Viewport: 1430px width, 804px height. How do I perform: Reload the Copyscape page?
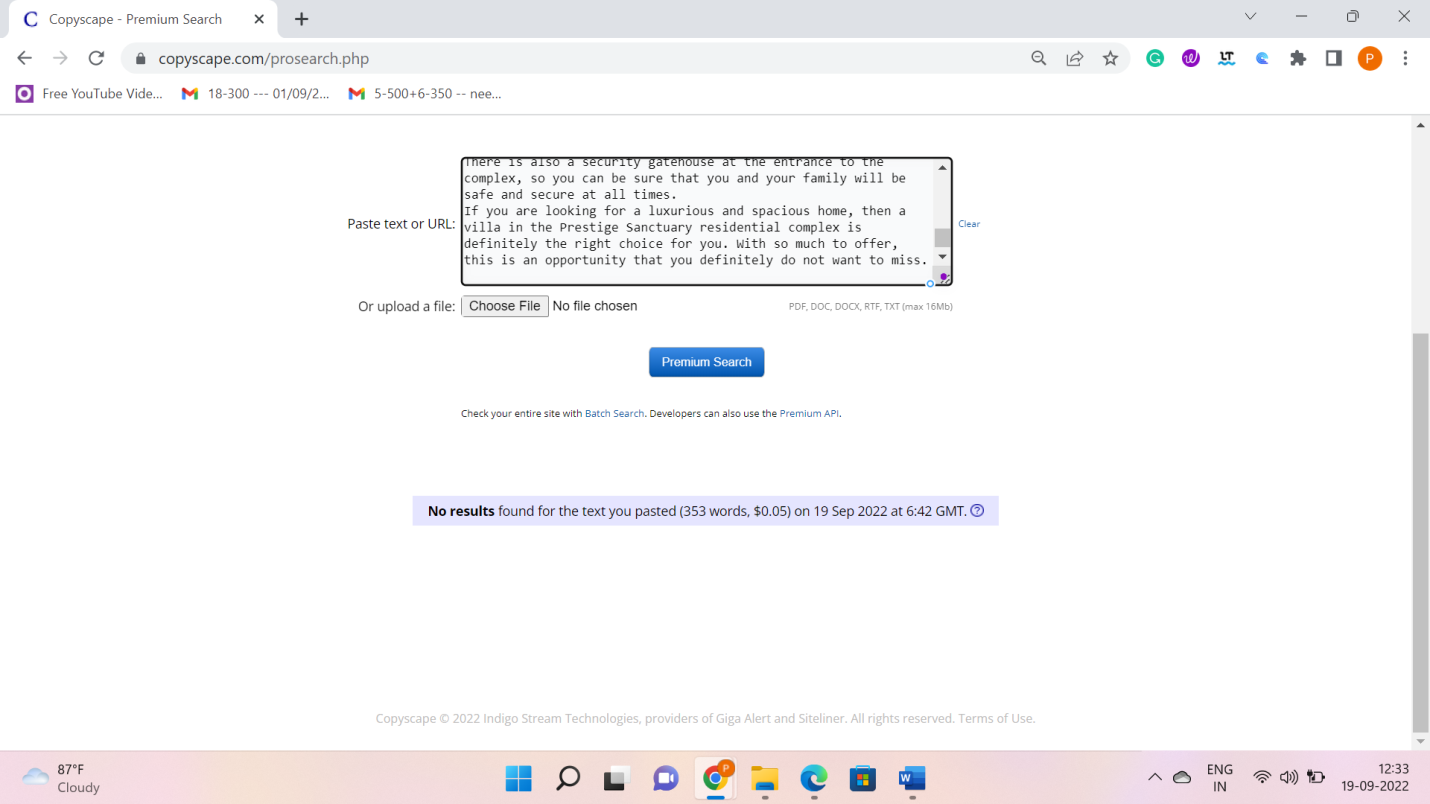click(x=96, y=59)
